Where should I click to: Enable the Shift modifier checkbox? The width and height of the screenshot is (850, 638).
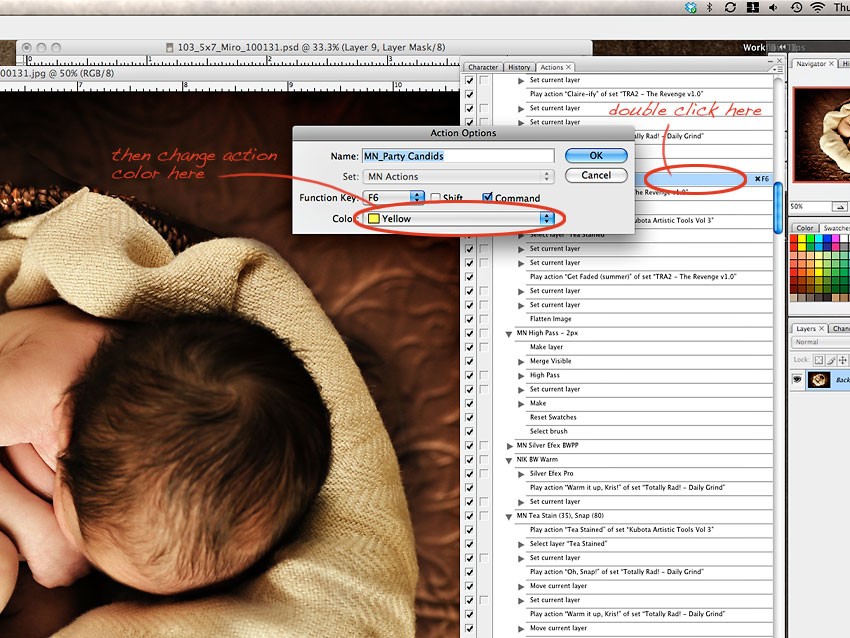pyautogui.click(x=435, y=198)
